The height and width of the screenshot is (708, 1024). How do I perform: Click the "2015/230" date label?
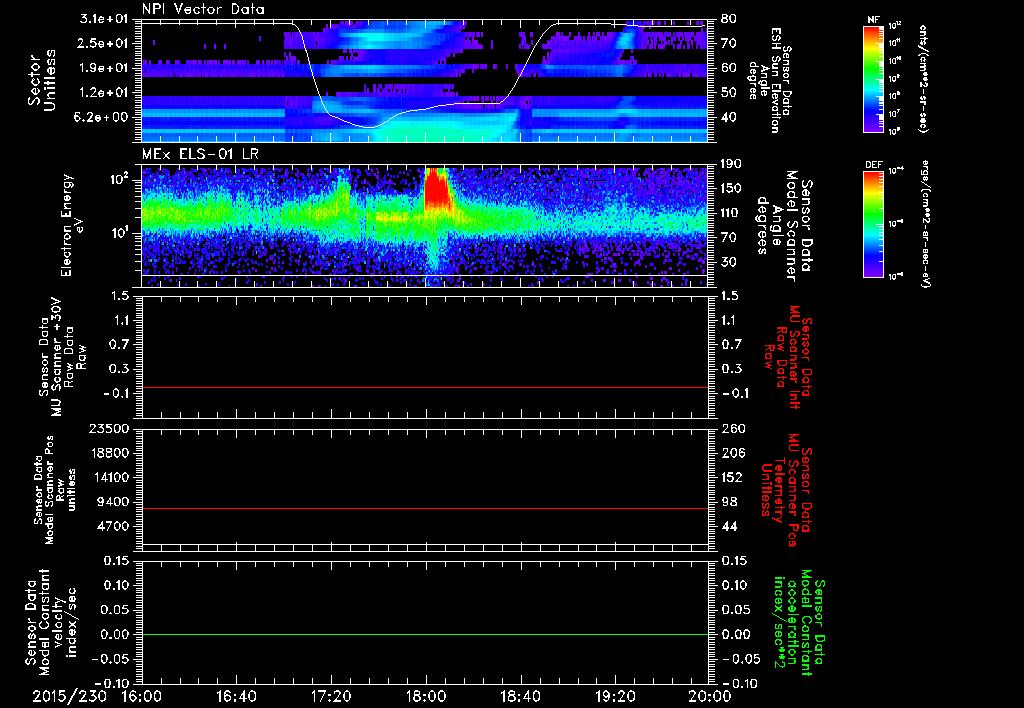pyautogui.click(x=69, y=696)
